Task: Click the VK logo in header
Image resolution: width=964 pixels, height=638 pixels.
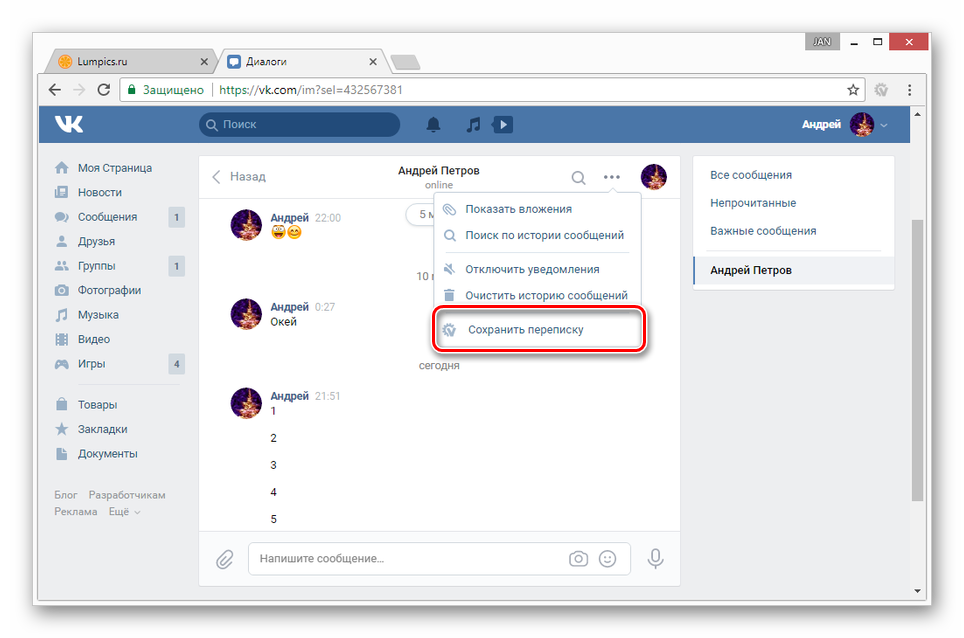Action: pyautogui.click(x=69, y=124)
